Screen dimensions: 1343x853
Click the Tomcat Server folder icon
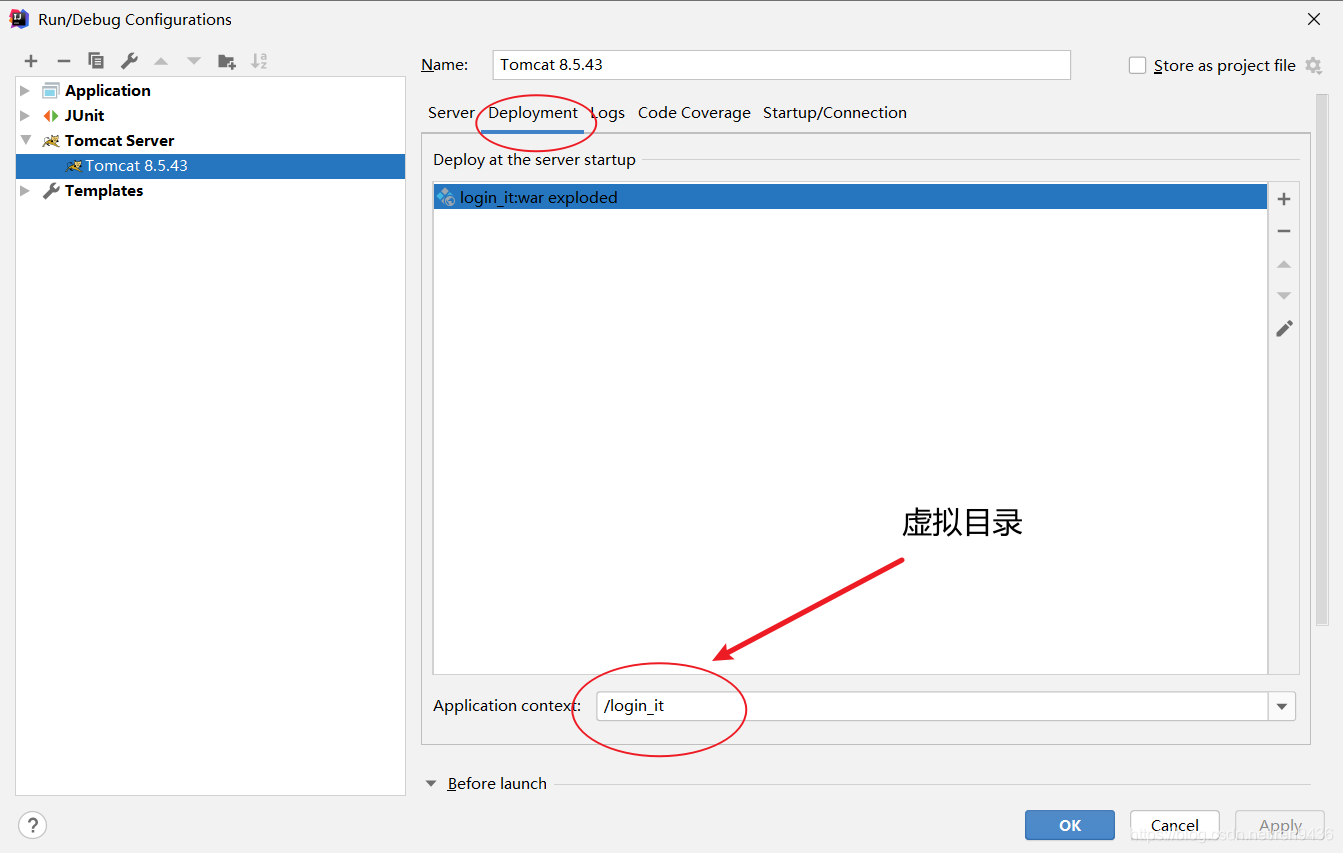coord(51,141)
